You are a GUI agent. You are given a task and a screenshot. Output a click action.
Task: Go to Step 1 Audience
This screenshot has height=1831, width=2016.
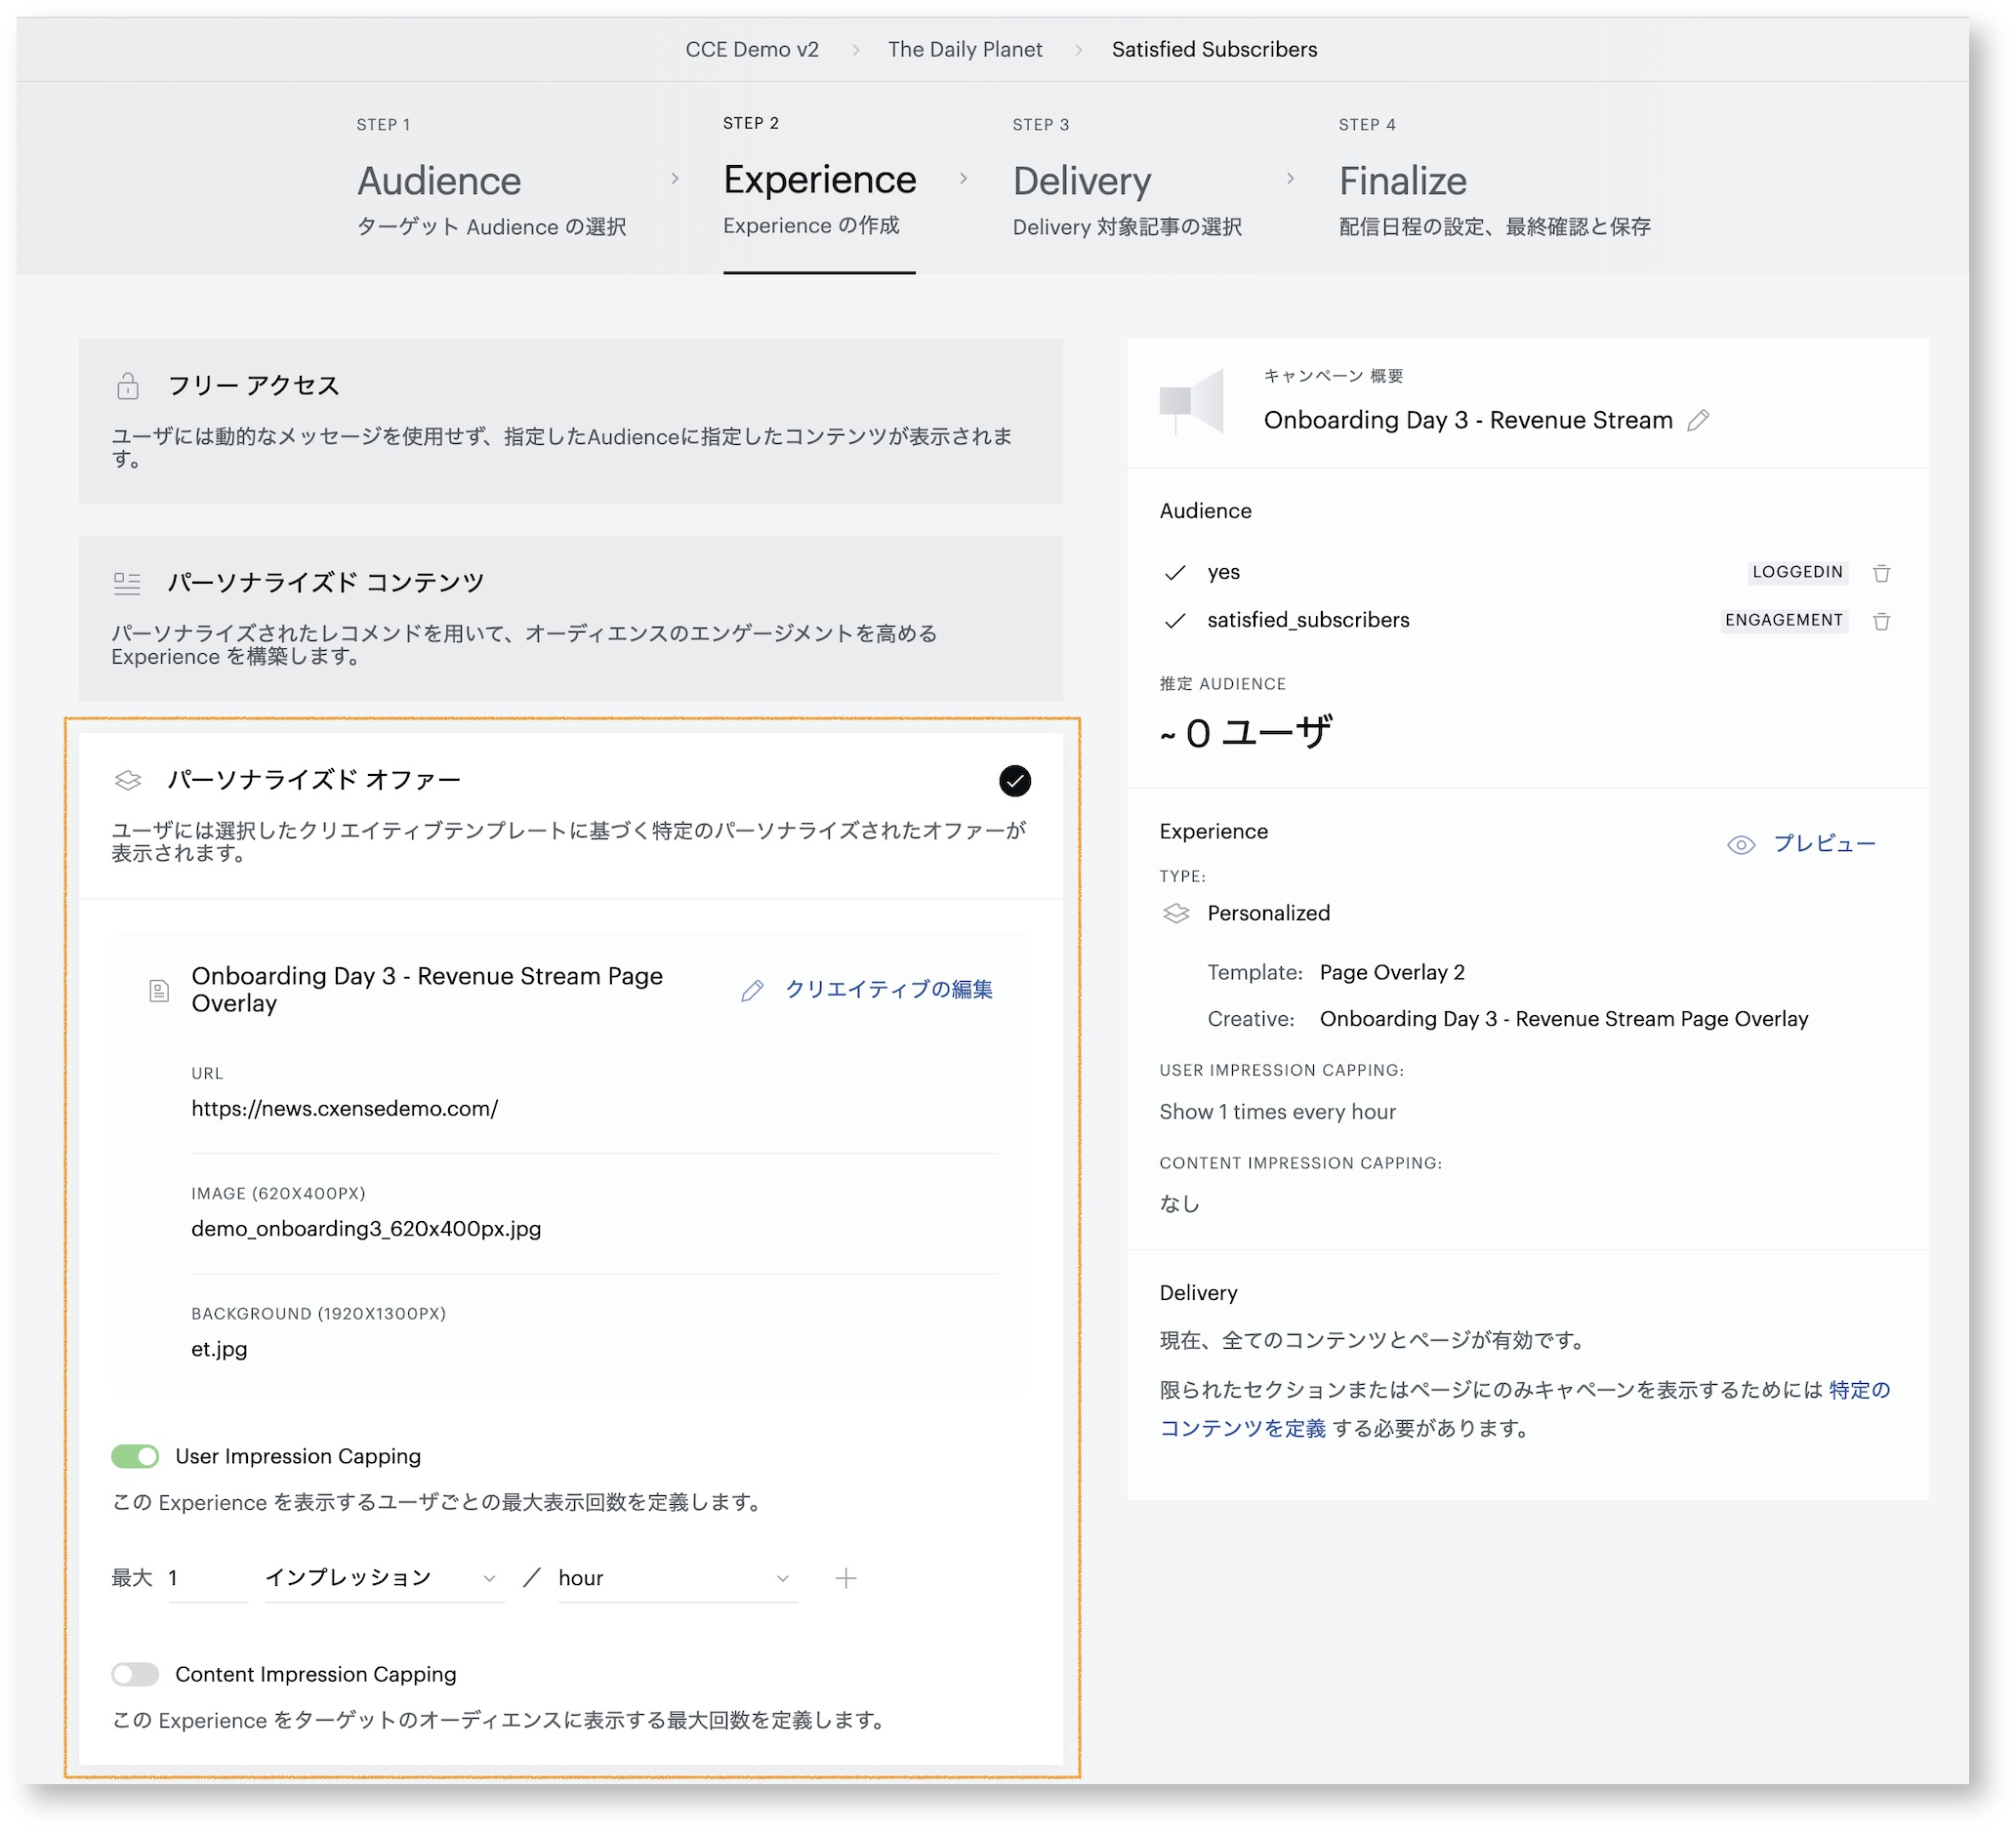tap(491, 179)
